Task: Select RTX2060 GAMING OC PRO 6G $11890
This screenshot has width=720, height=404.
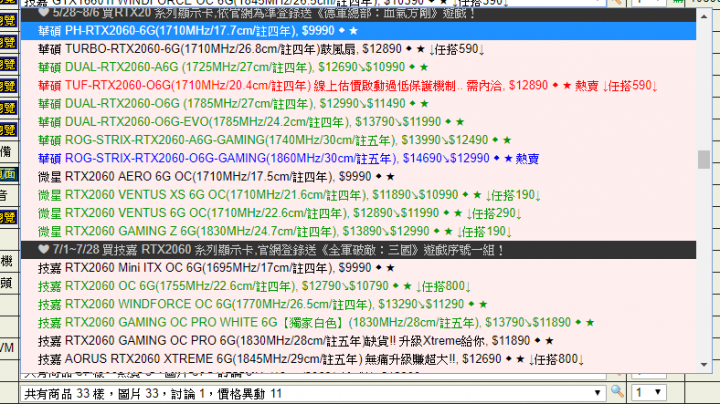Action: [358, 341]
